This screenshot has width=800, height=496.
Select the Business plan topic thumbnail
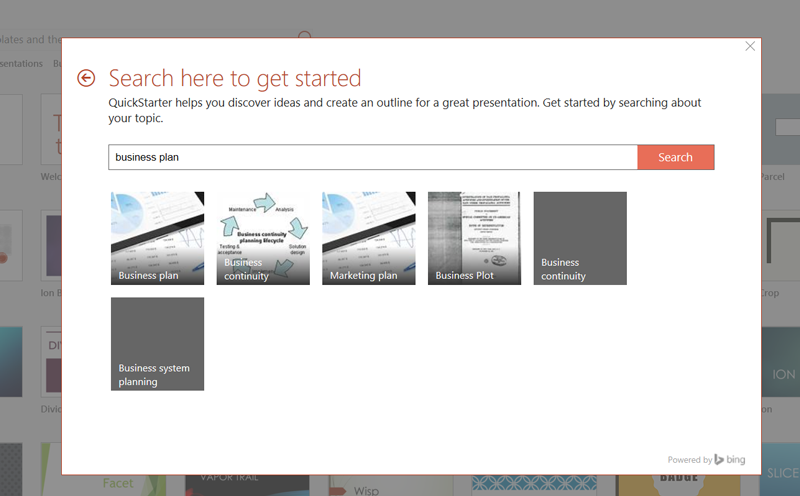157,238
